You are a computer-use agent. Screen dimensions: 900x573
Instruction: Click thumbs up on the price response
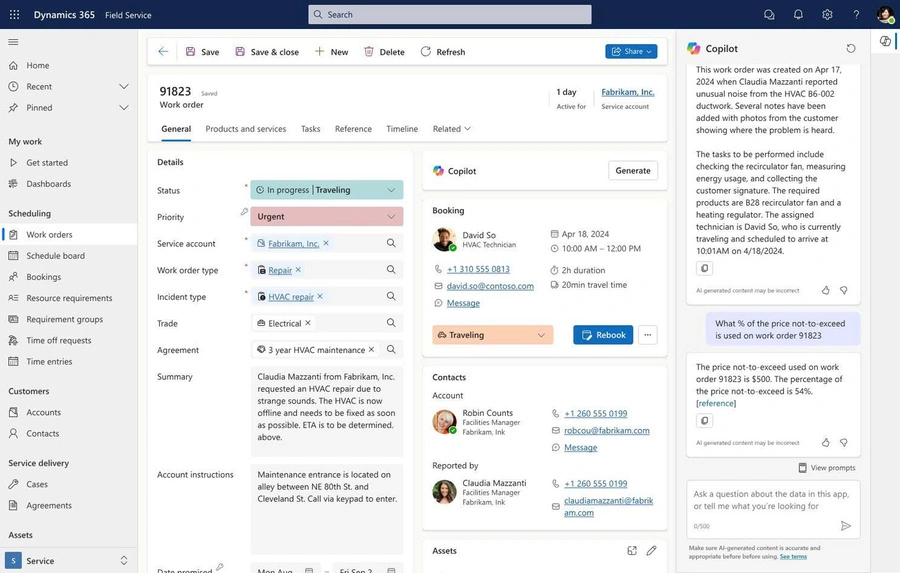point(825,442)
